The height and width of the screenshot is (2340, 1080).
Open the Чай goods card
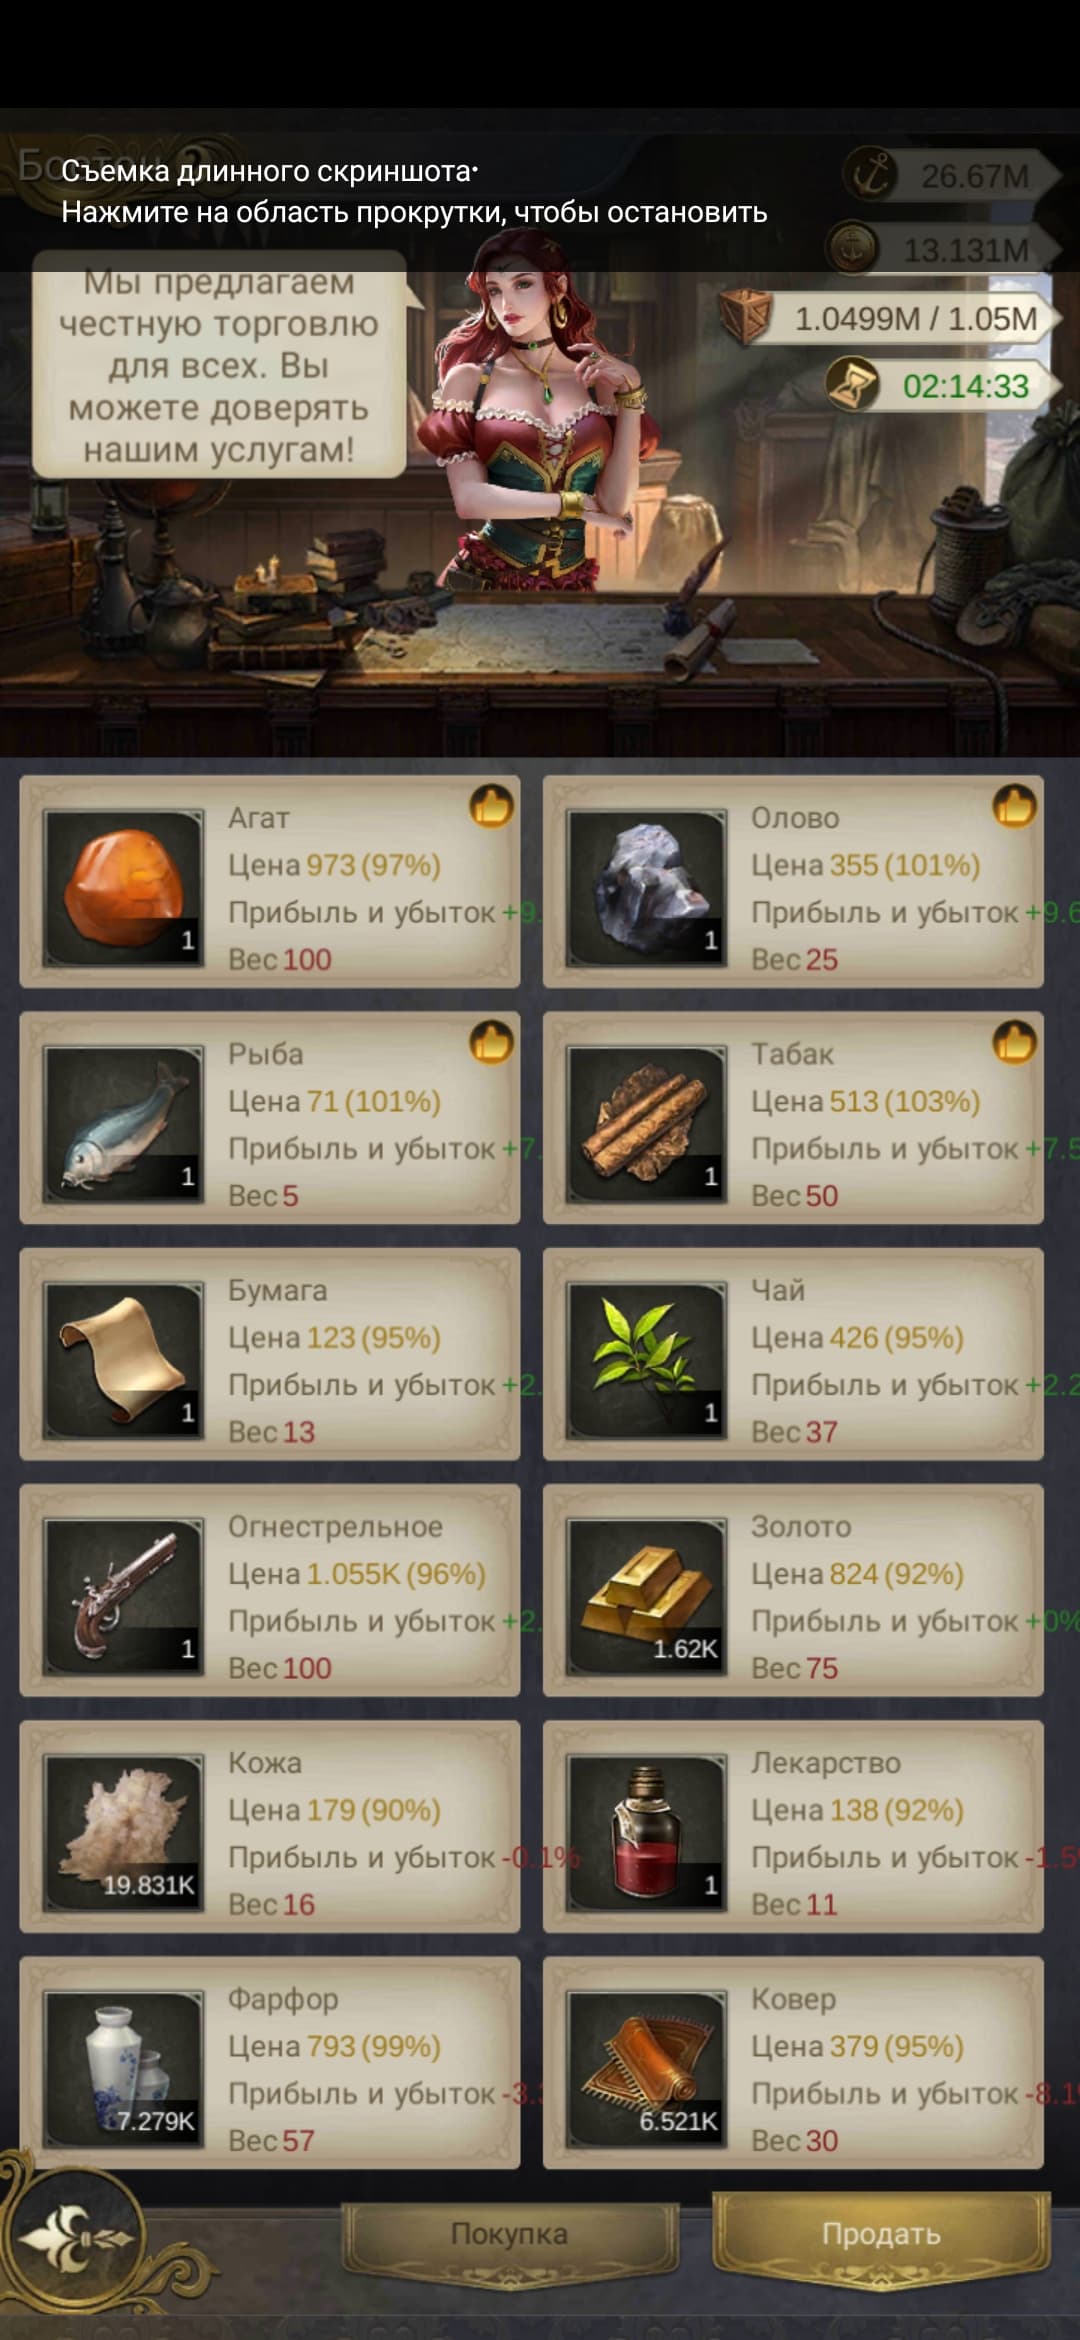coord(793,1354)
